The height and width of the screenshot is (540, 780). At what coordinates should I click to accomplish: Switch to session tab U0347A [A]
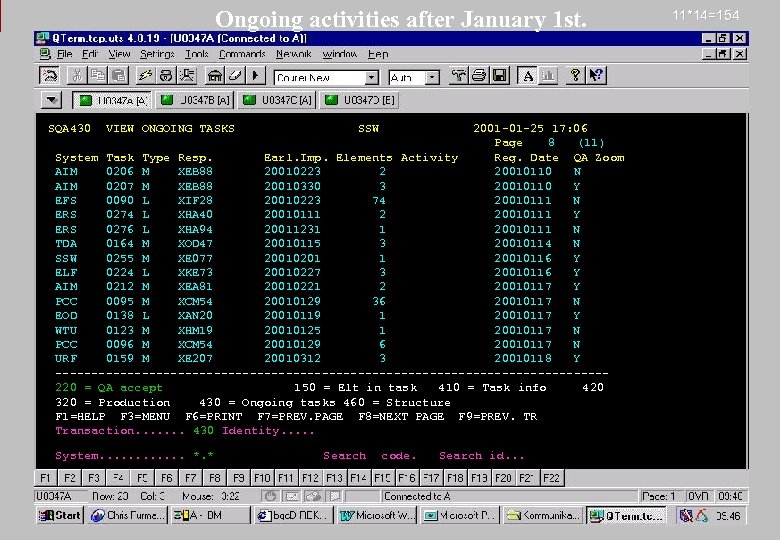(x=112, y=100)
